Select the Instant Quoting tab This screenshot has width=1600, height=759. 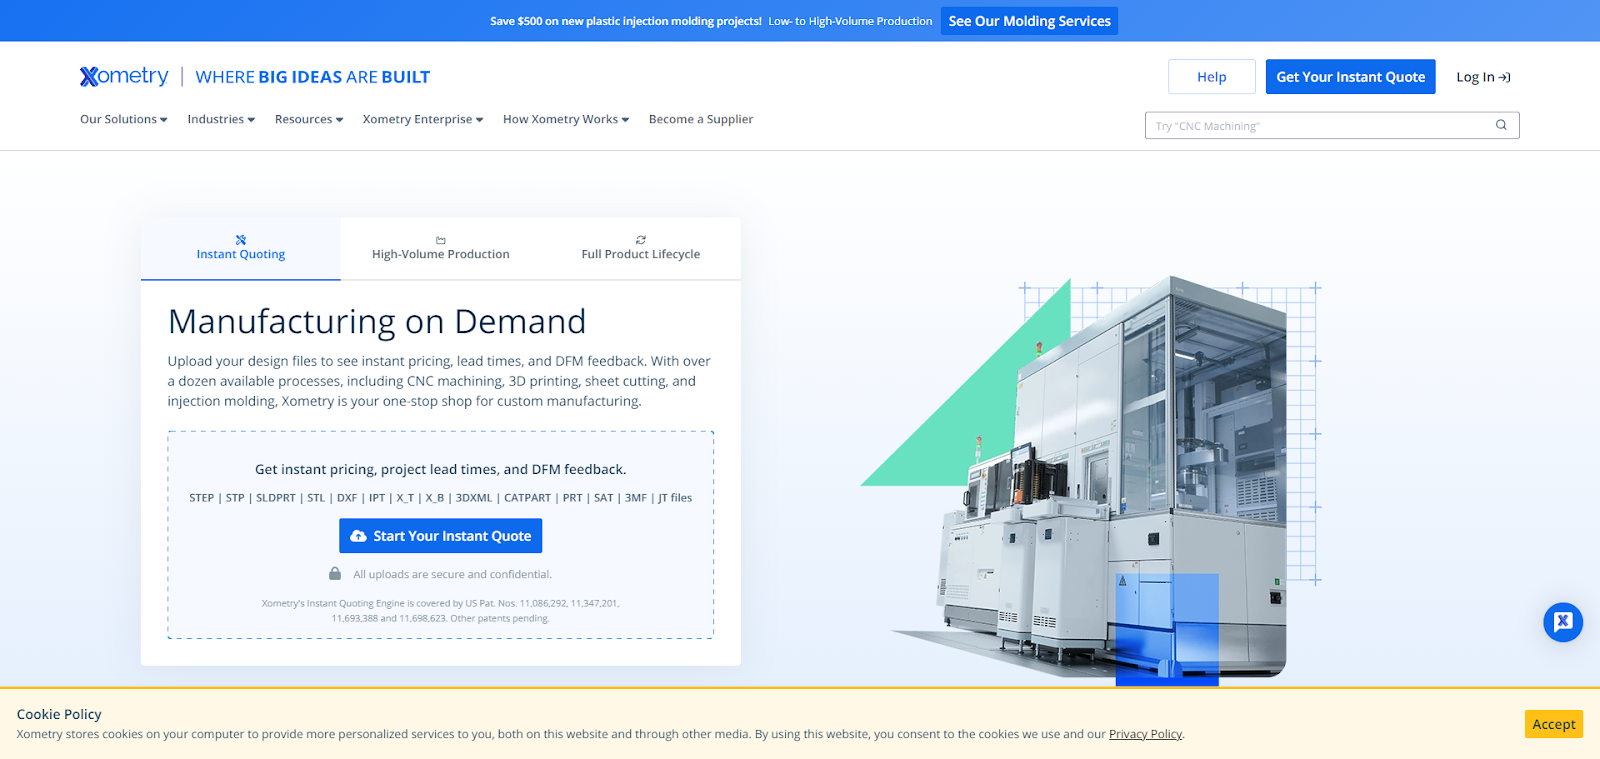[241, 248]
